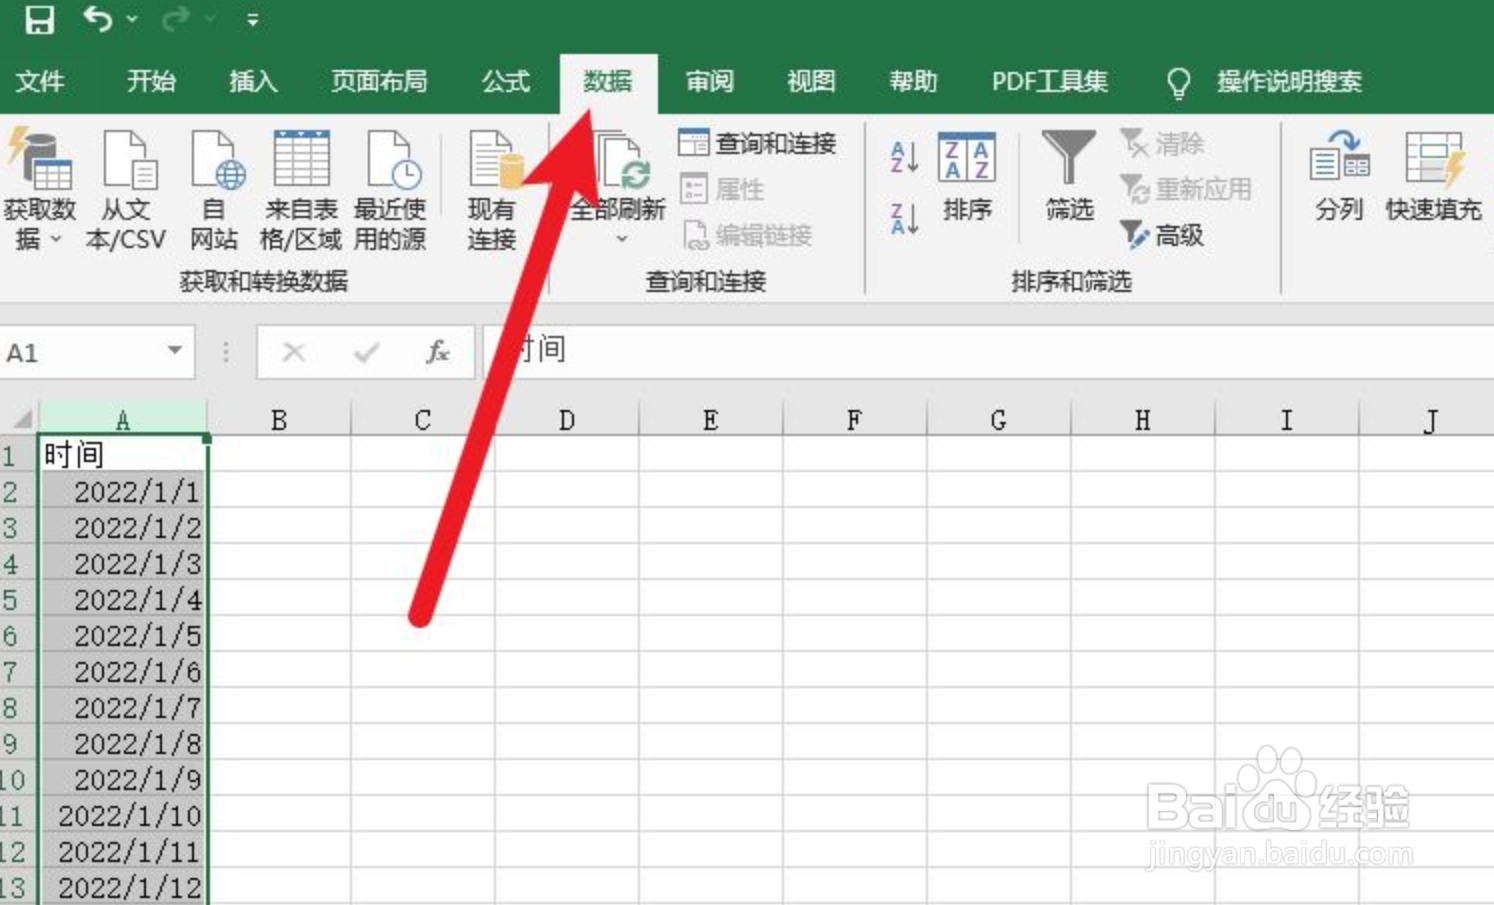This screenshot has height=905, width=1494.
Task: Click the 属性 button
Action: (721, 188)
